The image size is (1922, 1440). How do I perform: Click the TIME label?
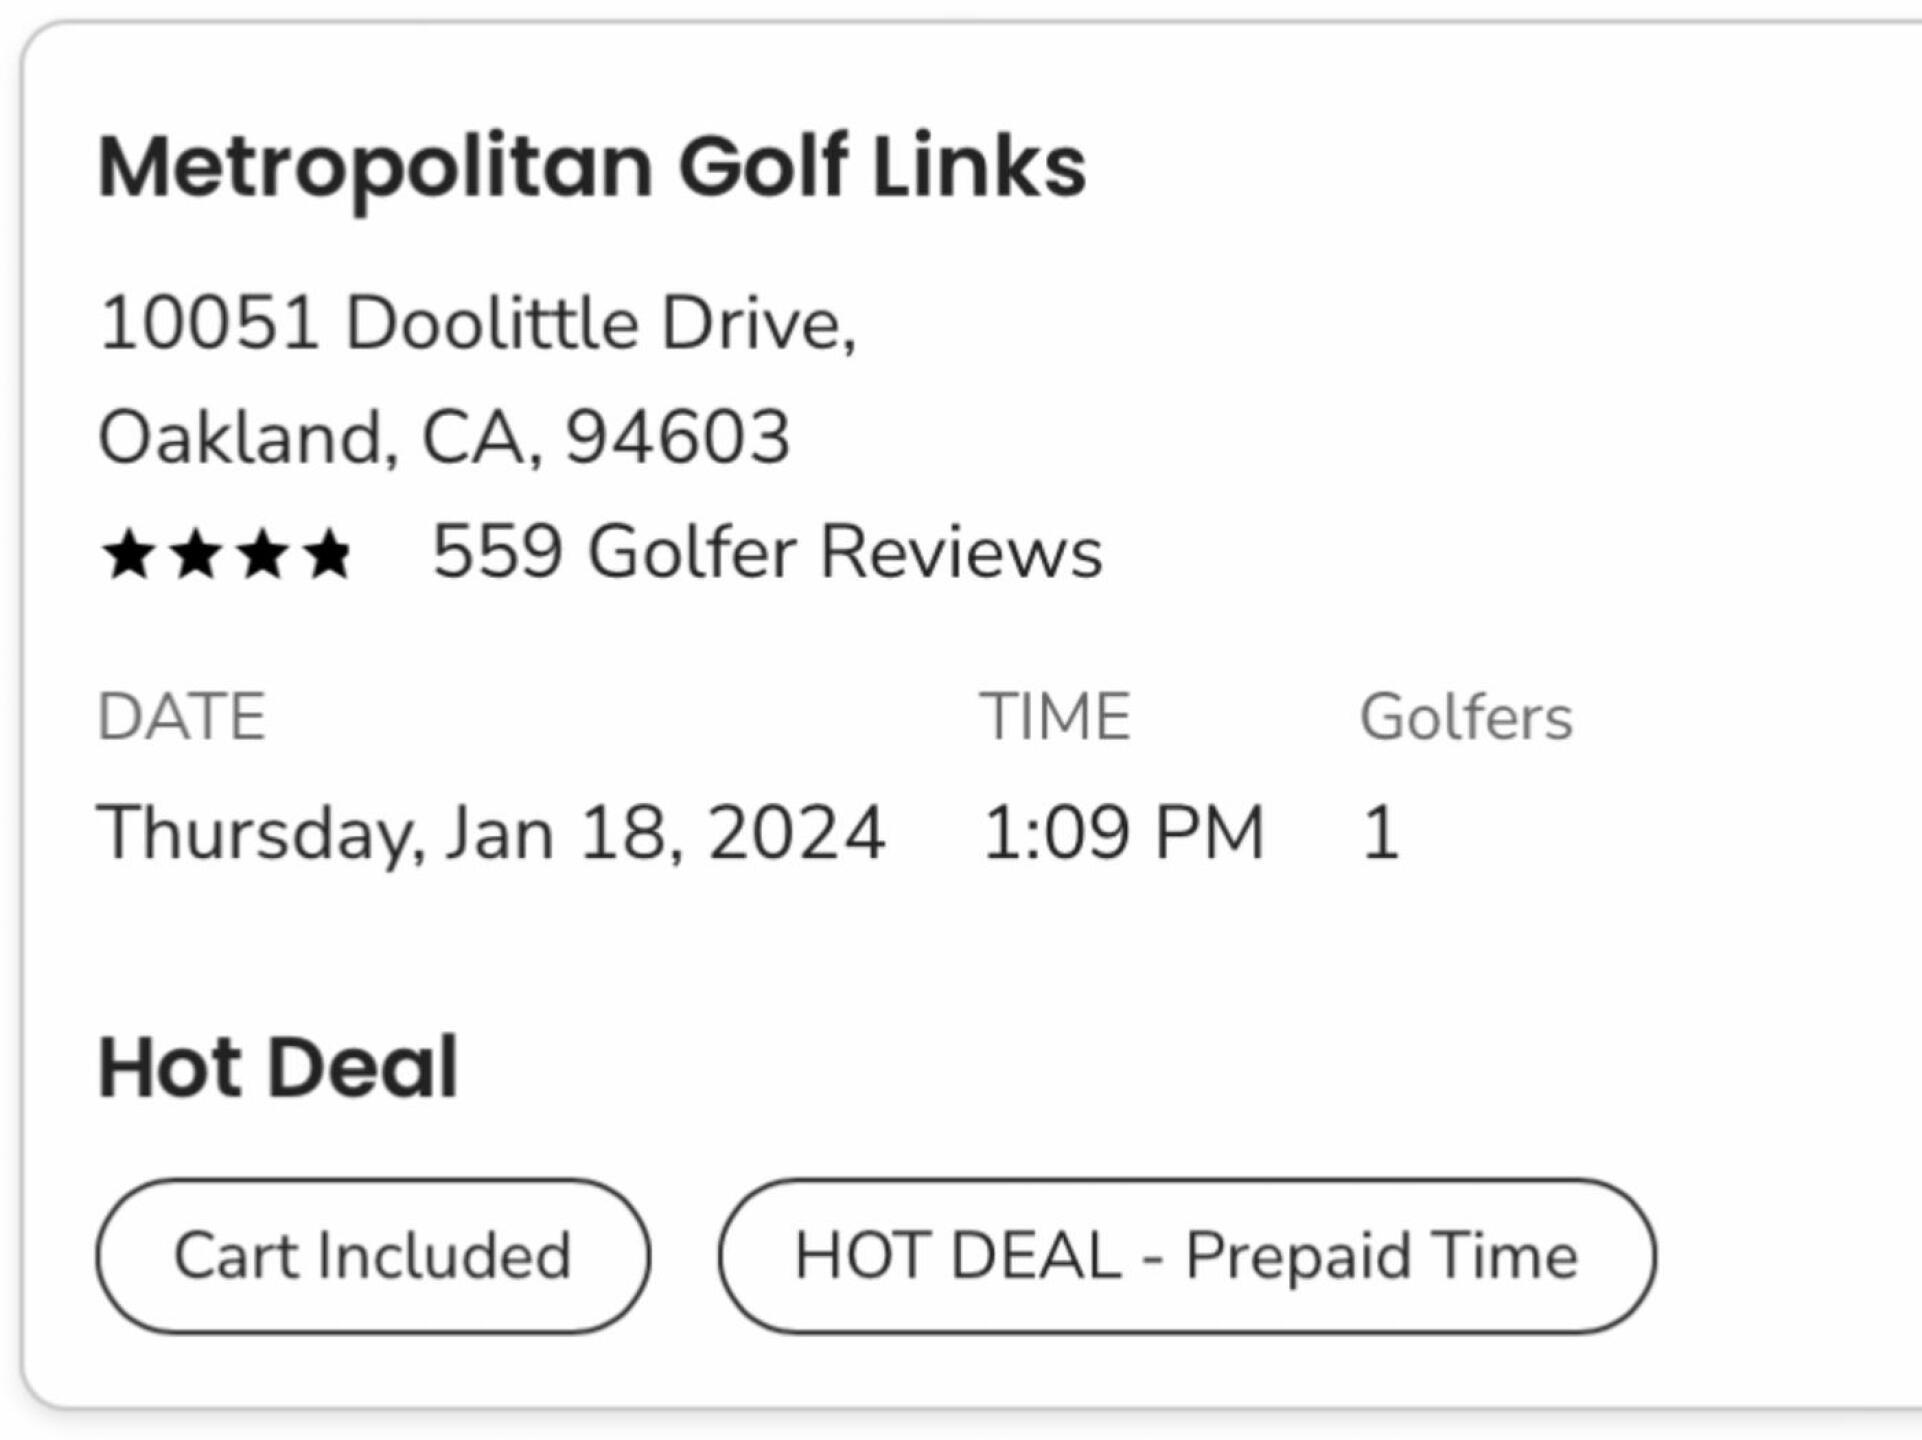click(x=1055, y=717)
